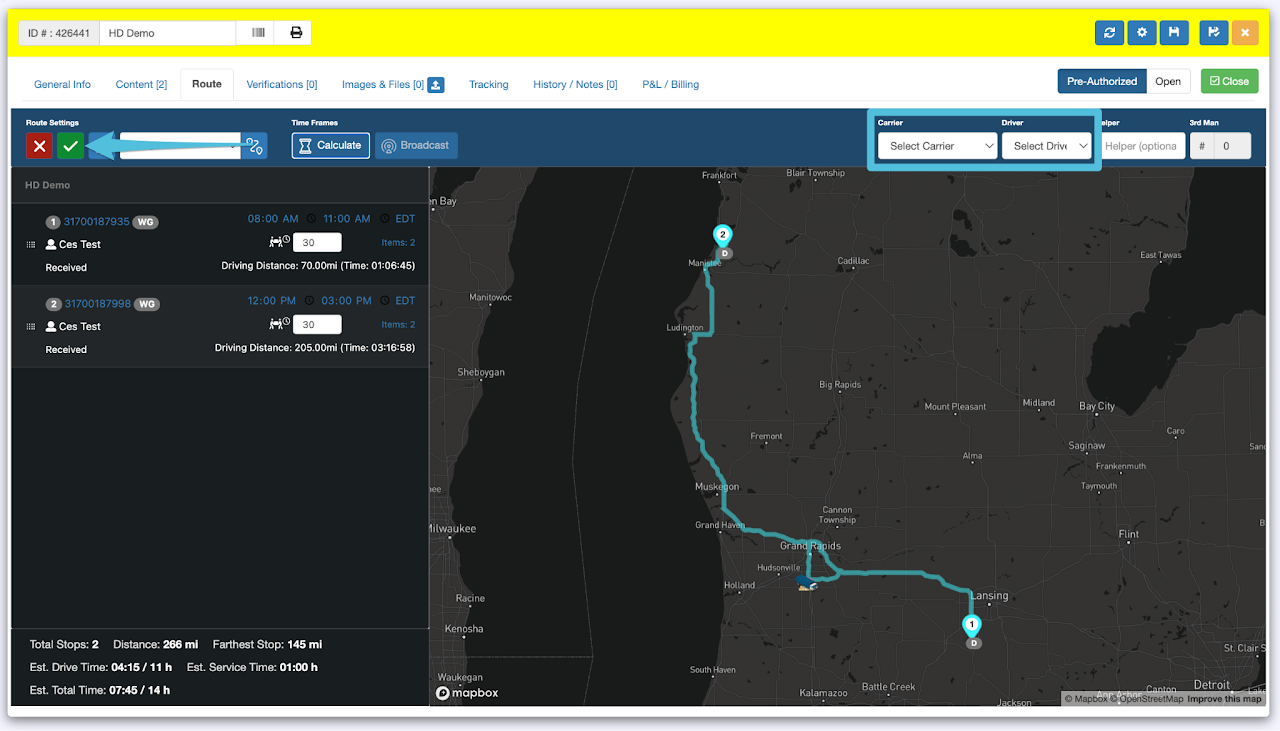Click the upload icon beside Images & Files
Viewport: 1280px width, 731px height.
[x=436, y=84]
